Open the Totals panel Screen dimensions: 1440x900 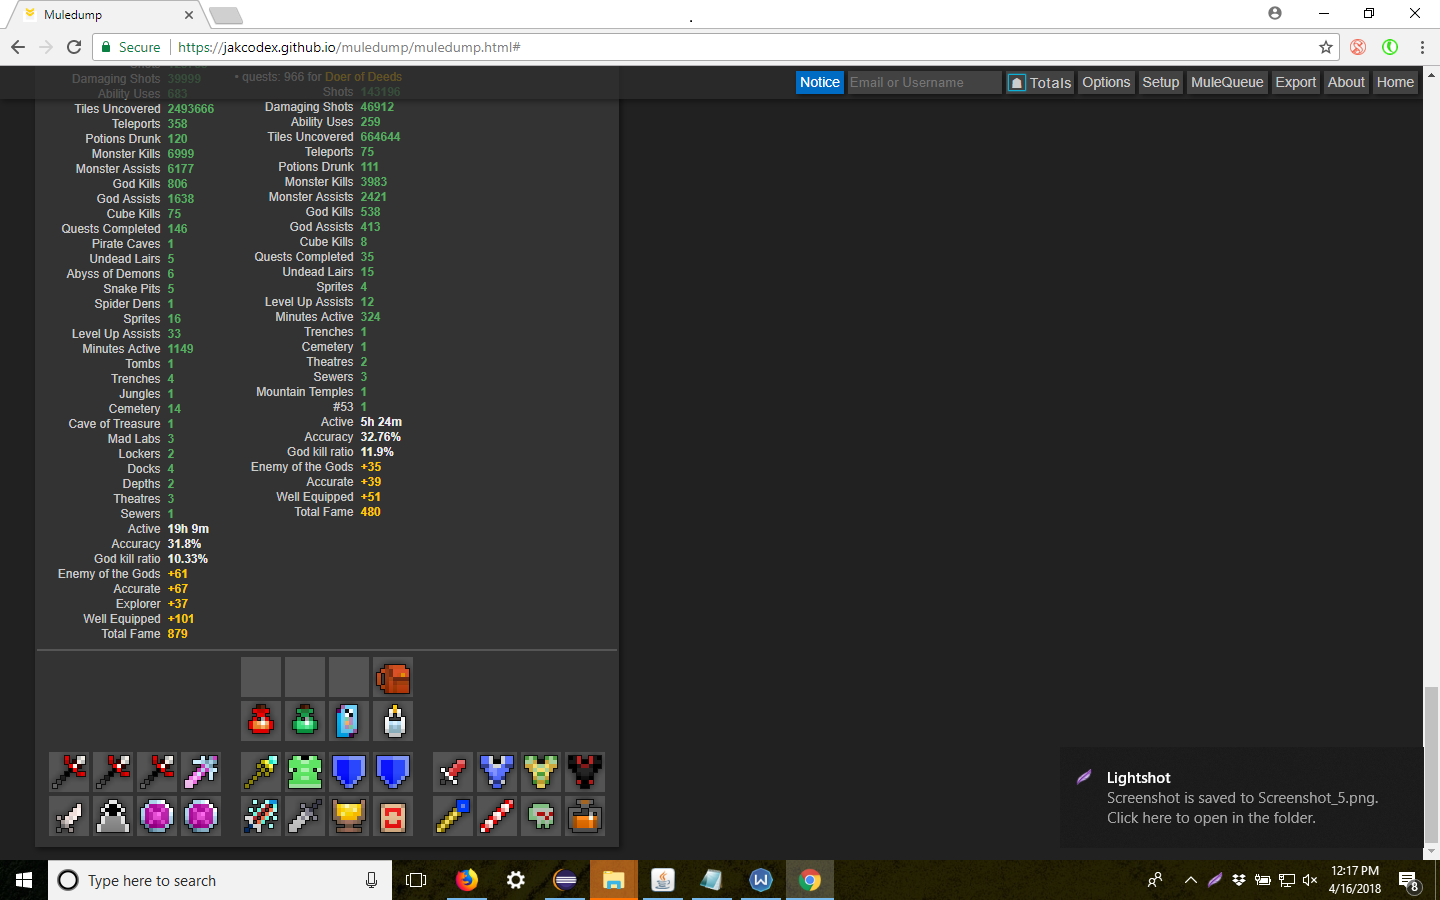(x=1040, y=82)
